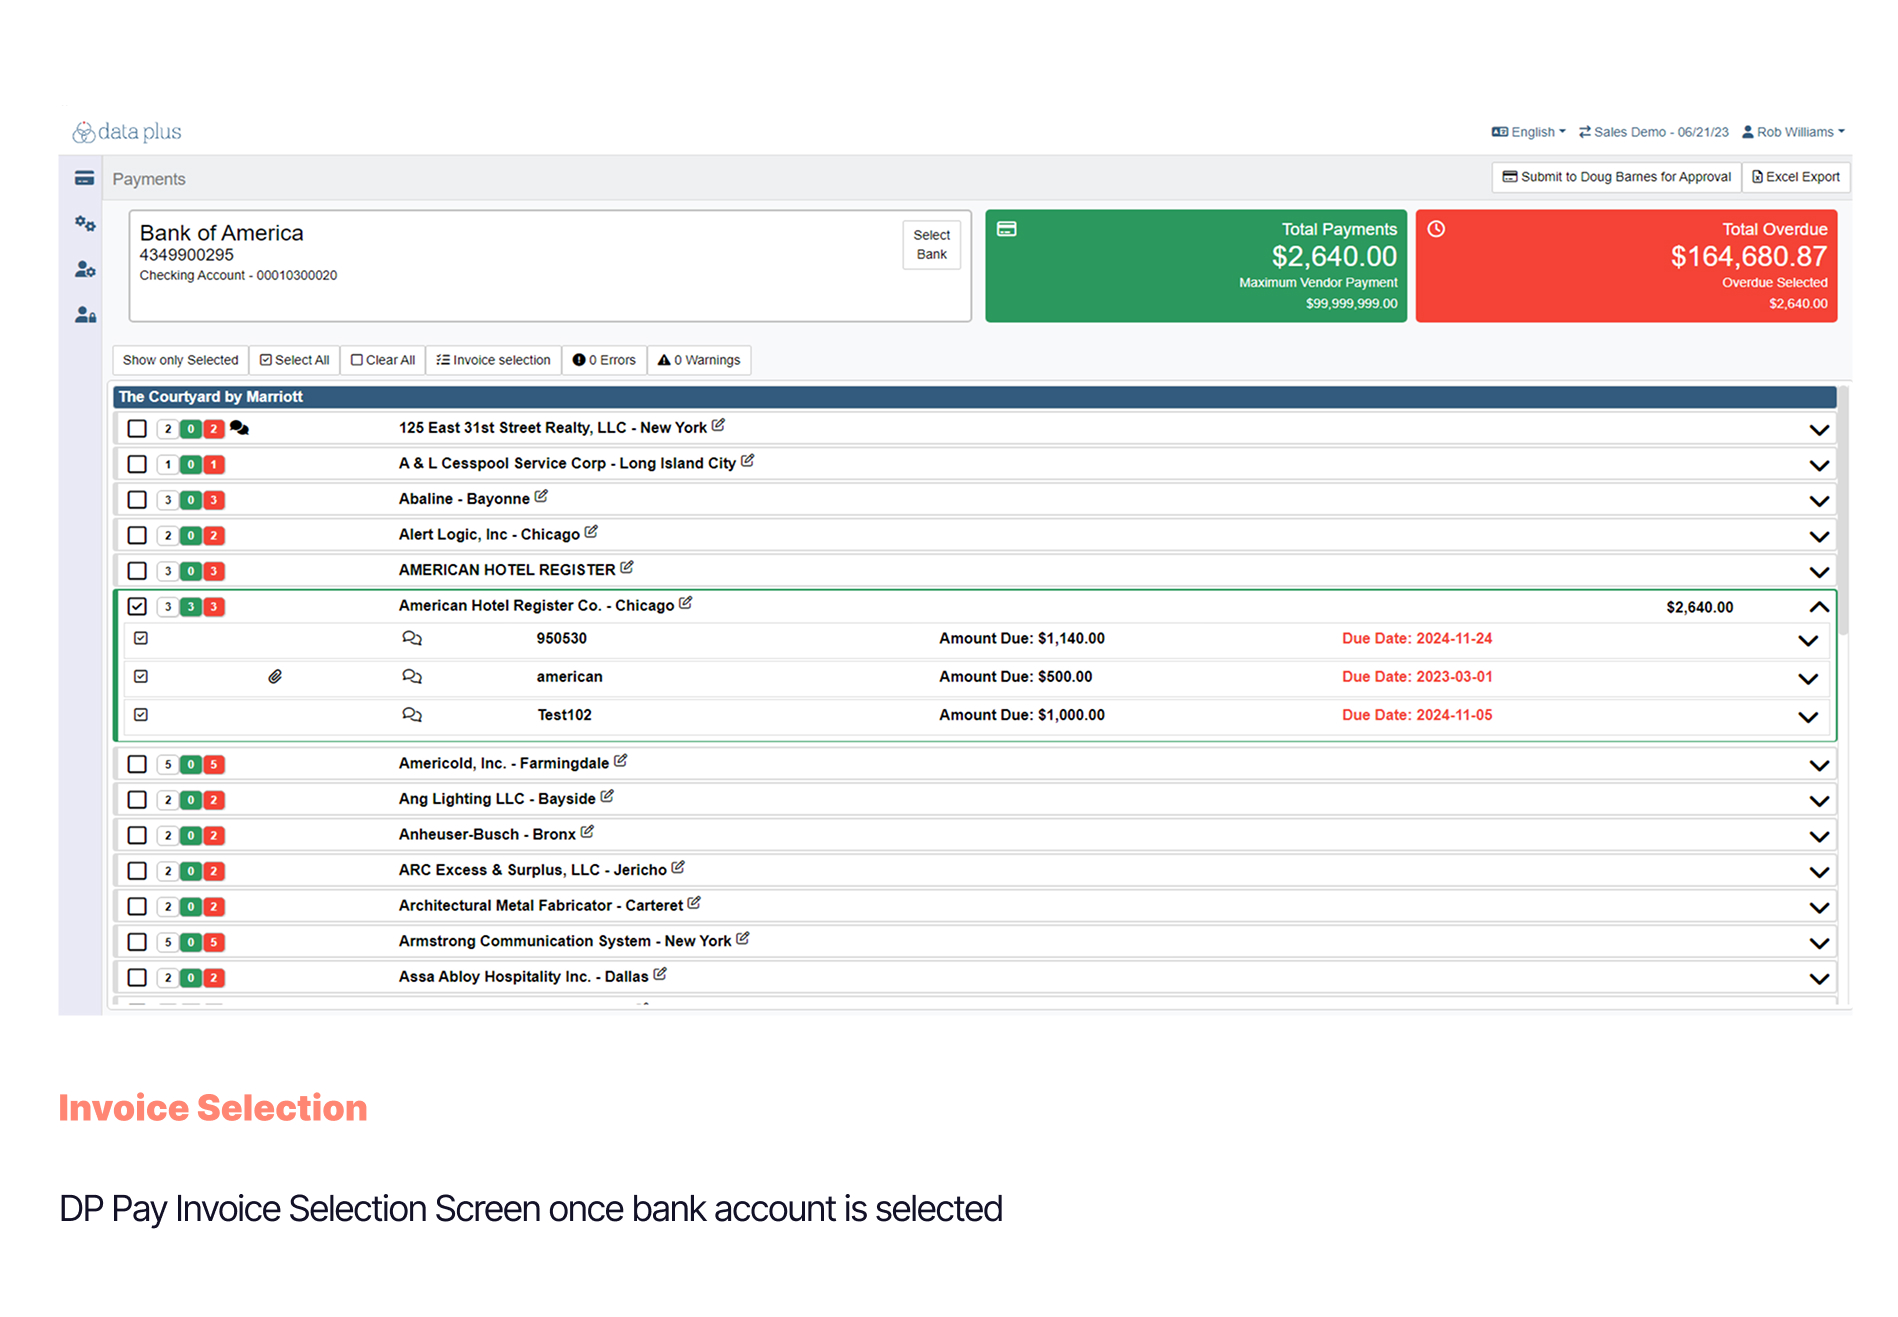The width and height of the screenshot is (1898, 1317).
Task: Open comments for invoice 950530
Action: [x=412, y=638]
